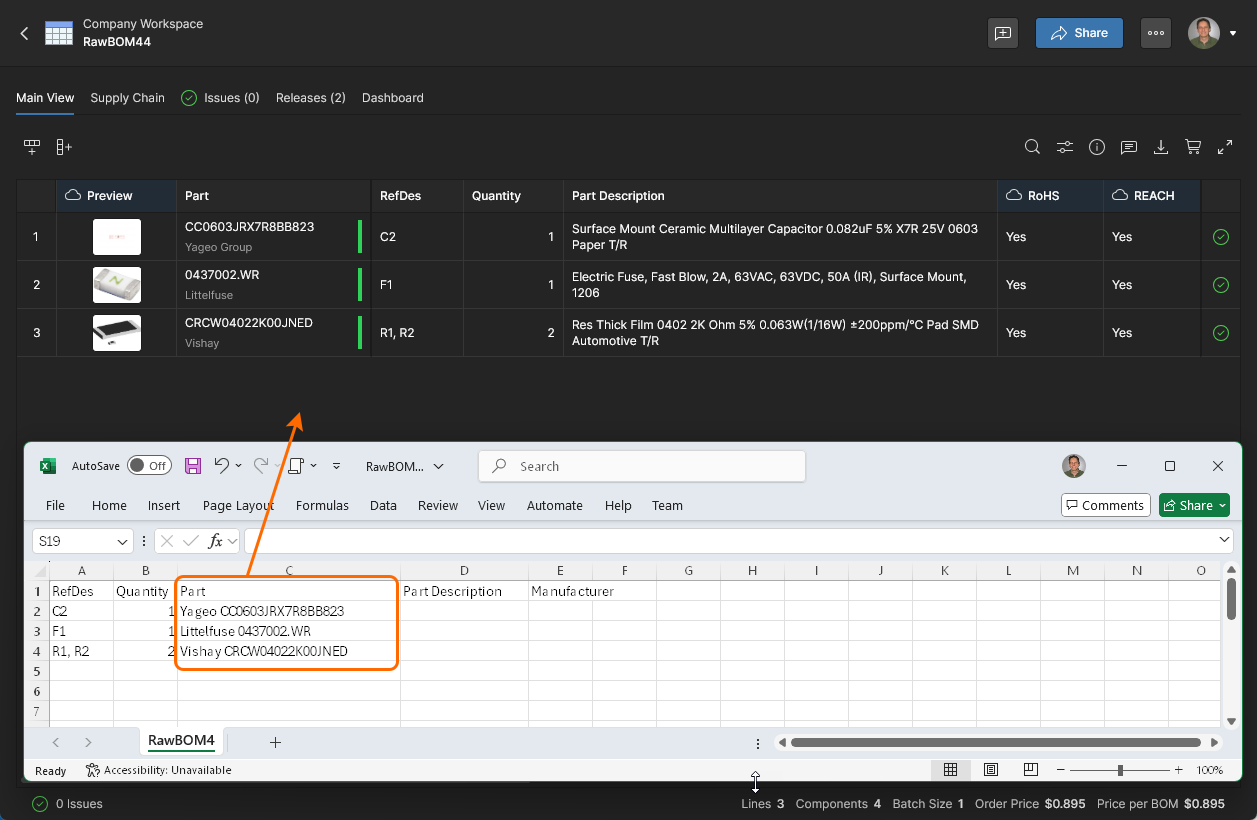The image size is (1257, 820).
Task: Click the add row icon
Action: coord(32,147)
